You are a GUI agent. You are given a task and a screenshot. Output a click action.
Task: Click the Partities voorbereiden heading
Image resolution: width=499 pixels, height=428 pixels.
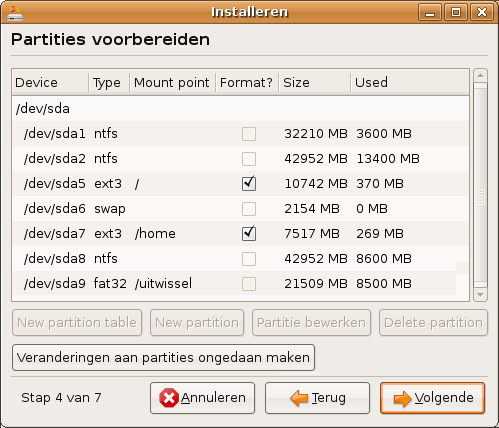click(110, 39)
